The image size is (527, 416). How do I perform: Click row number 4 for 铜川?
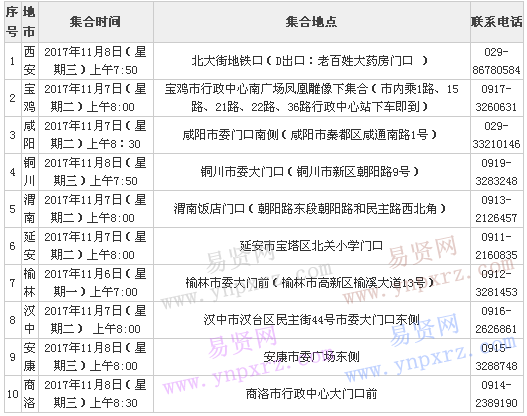(x=12, y=172)
